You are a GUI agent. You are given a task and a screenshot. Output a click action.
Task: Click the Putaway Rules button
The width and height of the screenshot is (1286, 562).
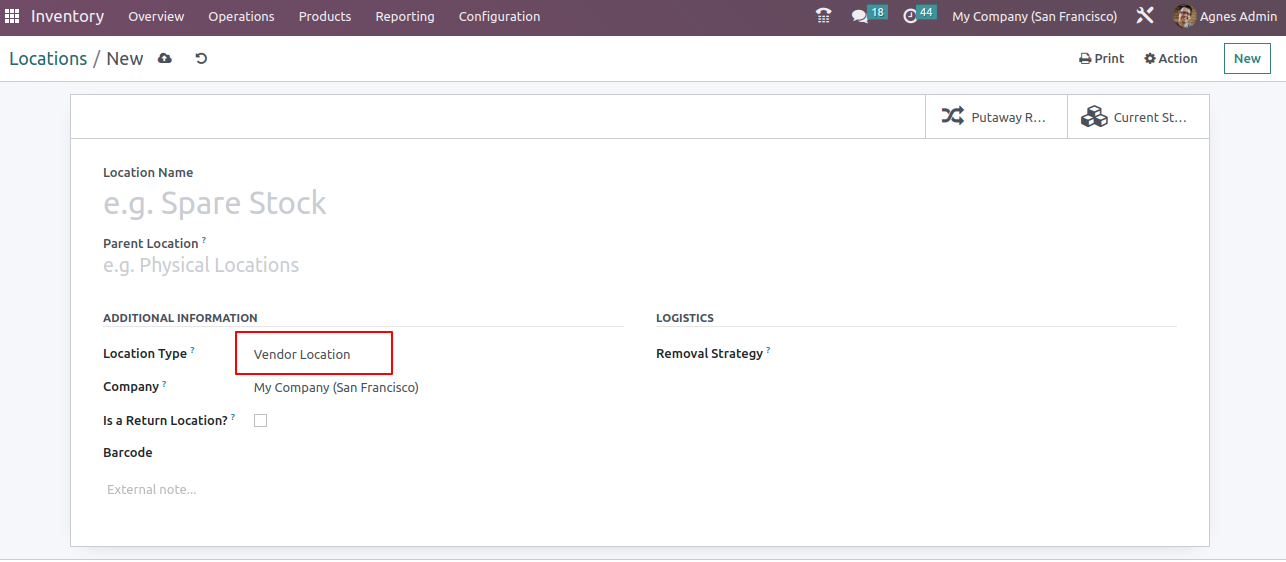coord(996,117)
